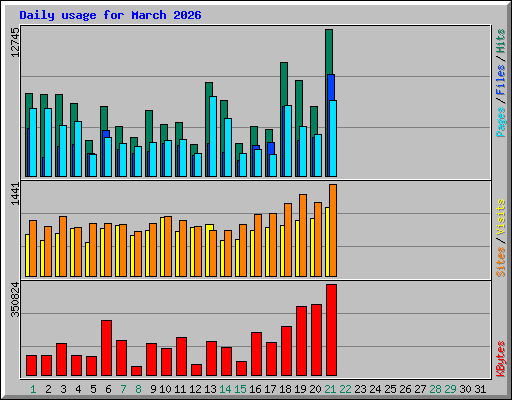Image resolution: width=512 pixels, height=400 pixels.
Task: Select day 18 on the x-axis
Action: 285,389
